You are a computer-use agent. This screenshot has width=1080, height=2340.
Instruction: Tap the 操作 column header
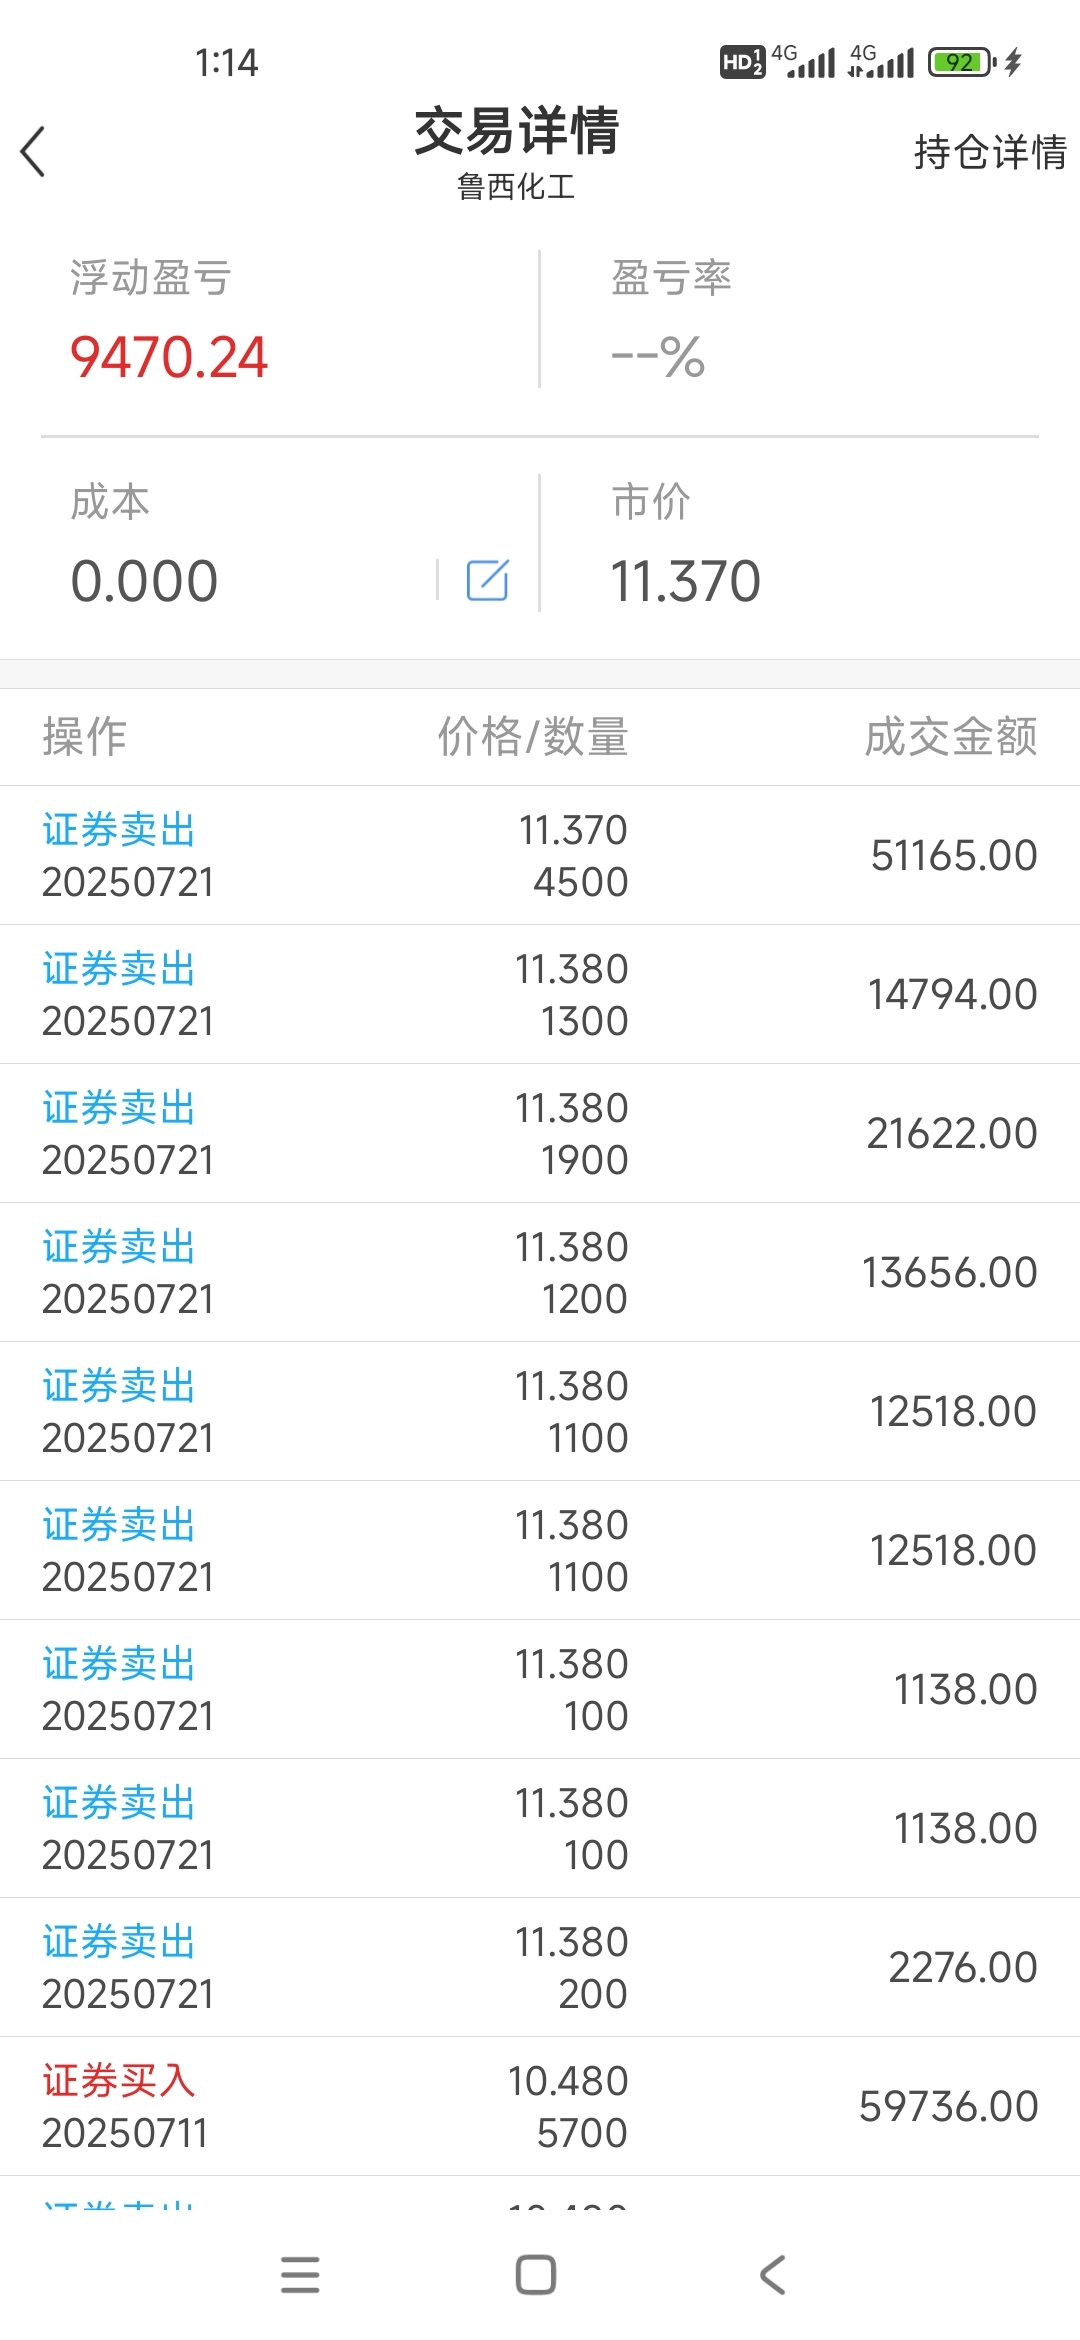pyautogui.click(x=84, y=737)
